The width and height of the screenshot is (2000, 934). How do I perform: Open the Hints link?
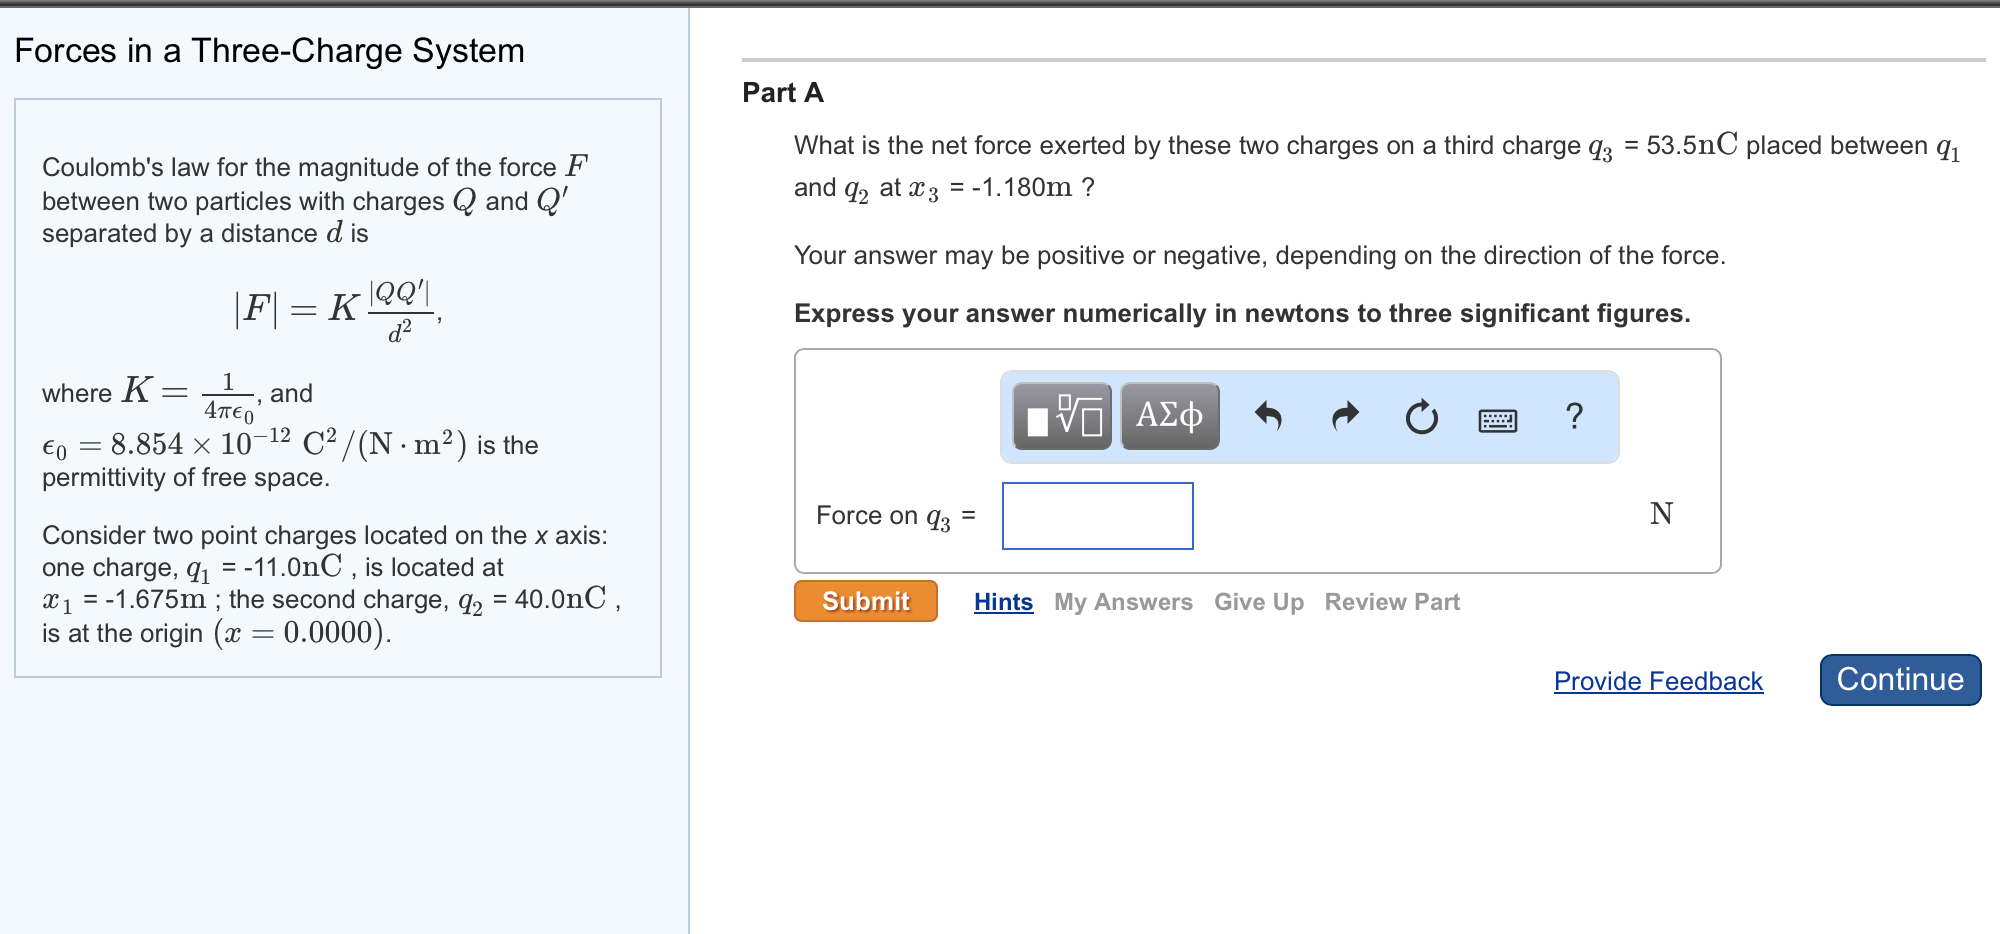(x=1003, y=602)
